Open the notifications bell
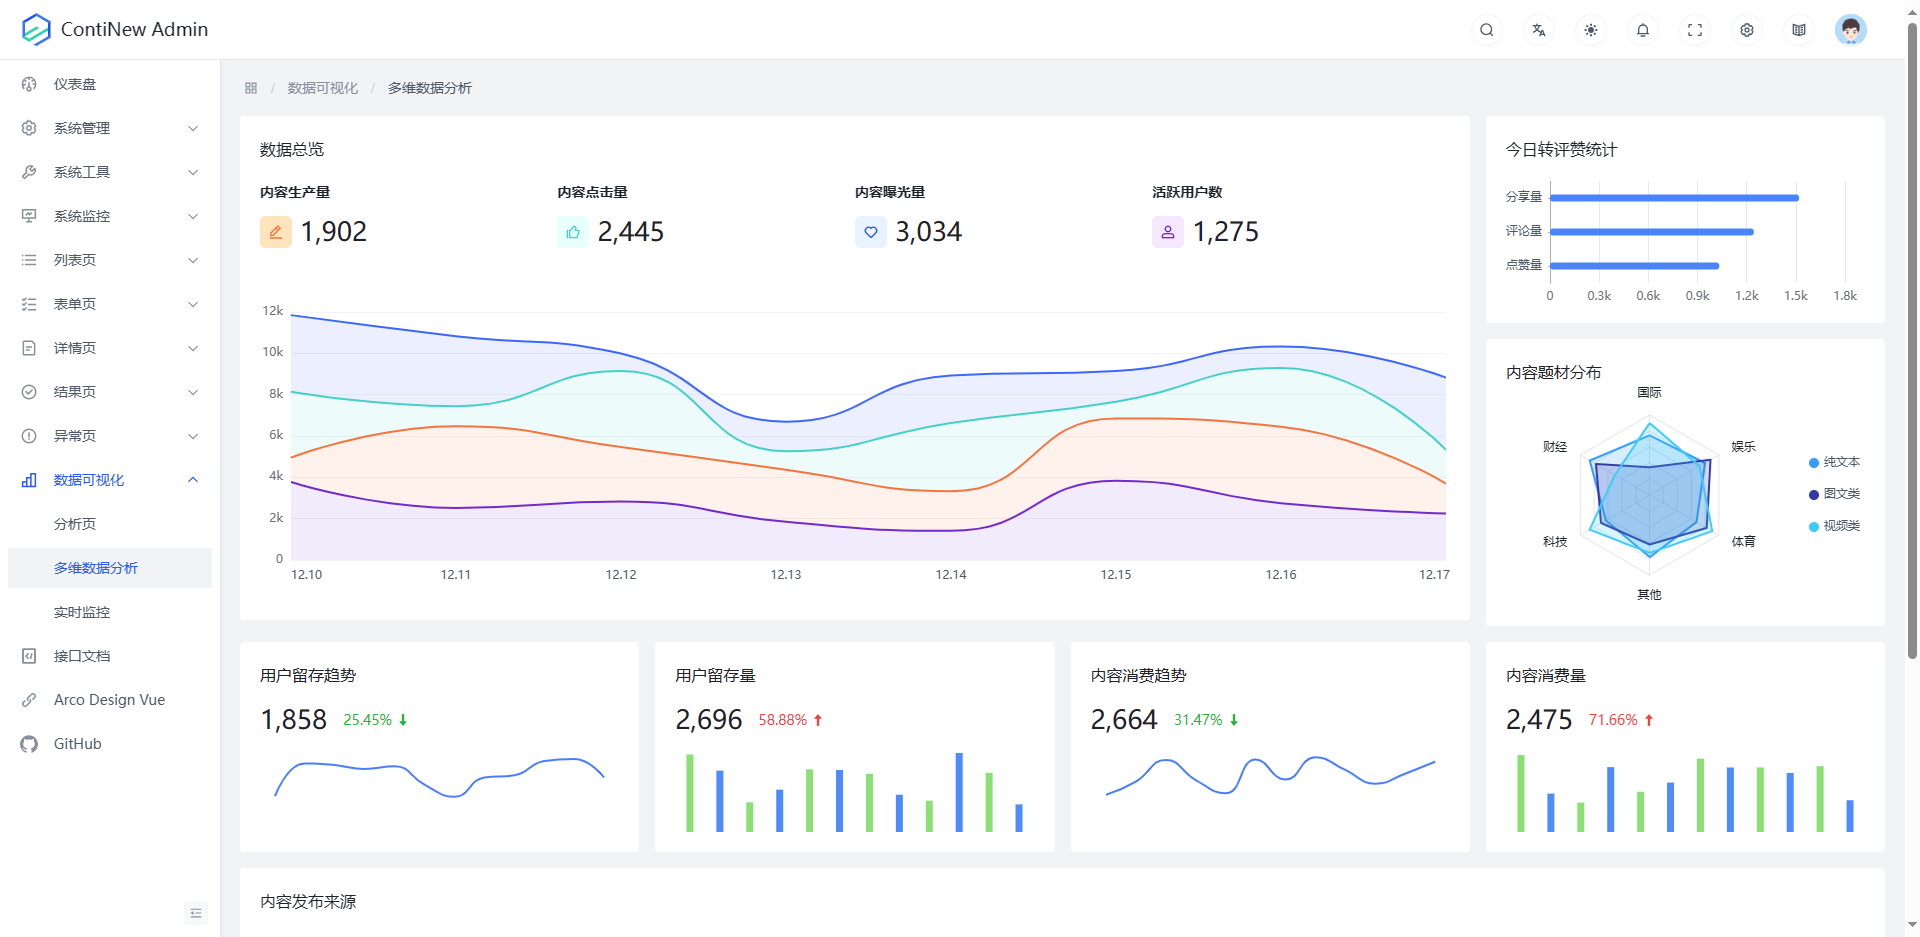 click(1643, 30)
